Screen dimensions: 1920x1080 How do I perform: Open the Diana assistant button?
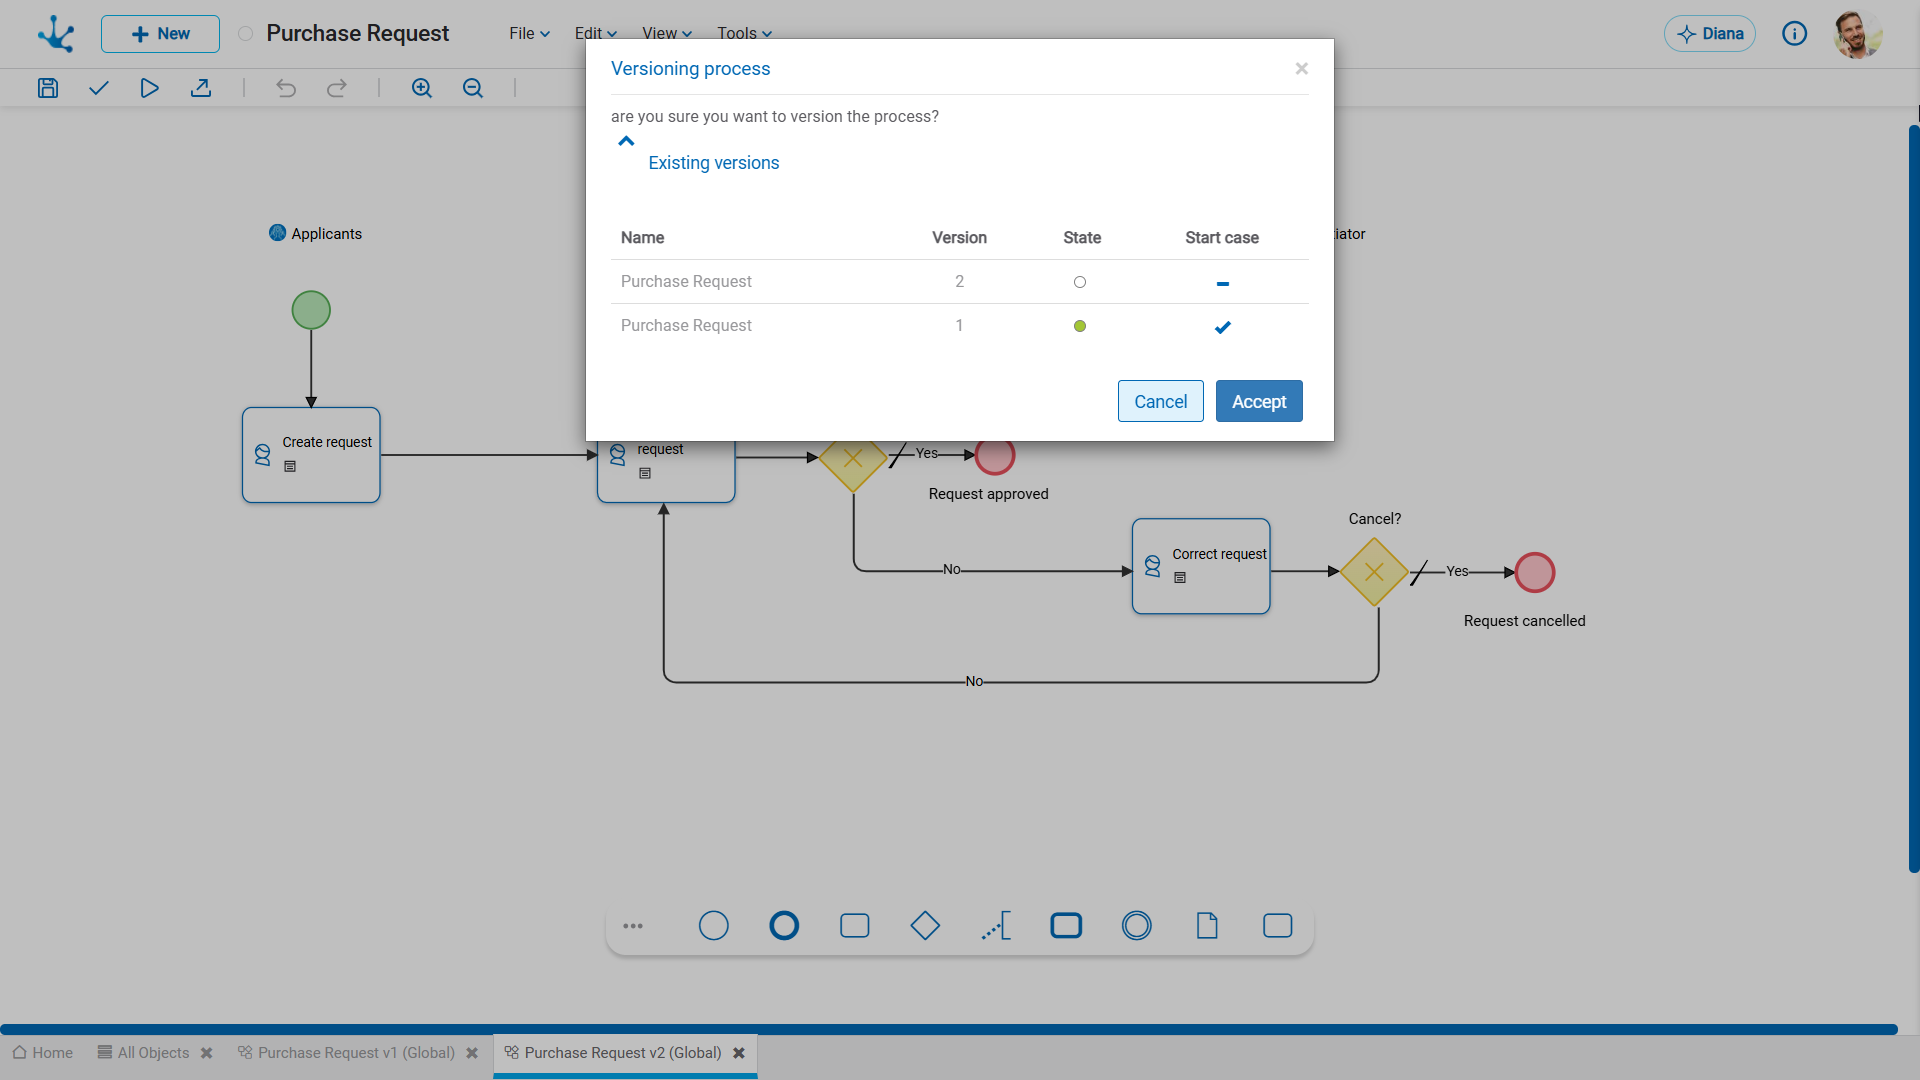pyautogui.click(x=1710, y=34)
